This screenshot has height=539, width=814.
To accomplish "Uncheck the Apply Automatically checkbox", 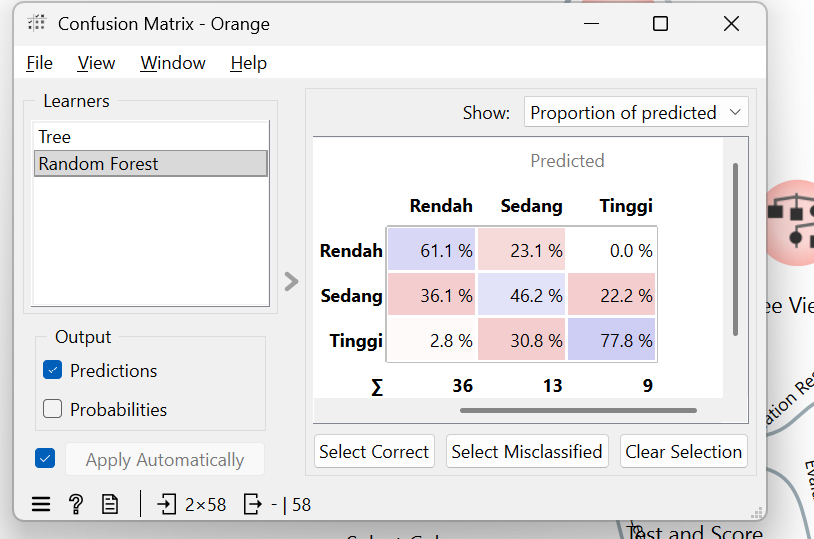I will tap(45, 459).
